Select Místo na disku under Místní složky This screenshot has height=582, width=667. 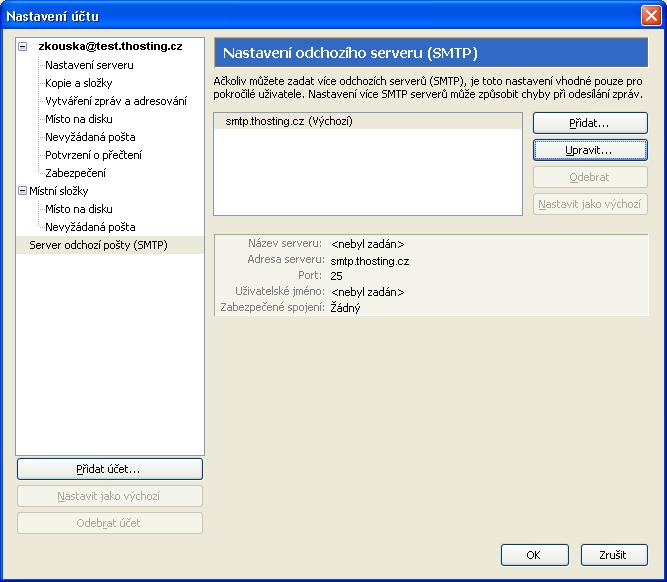pos(78,209)
